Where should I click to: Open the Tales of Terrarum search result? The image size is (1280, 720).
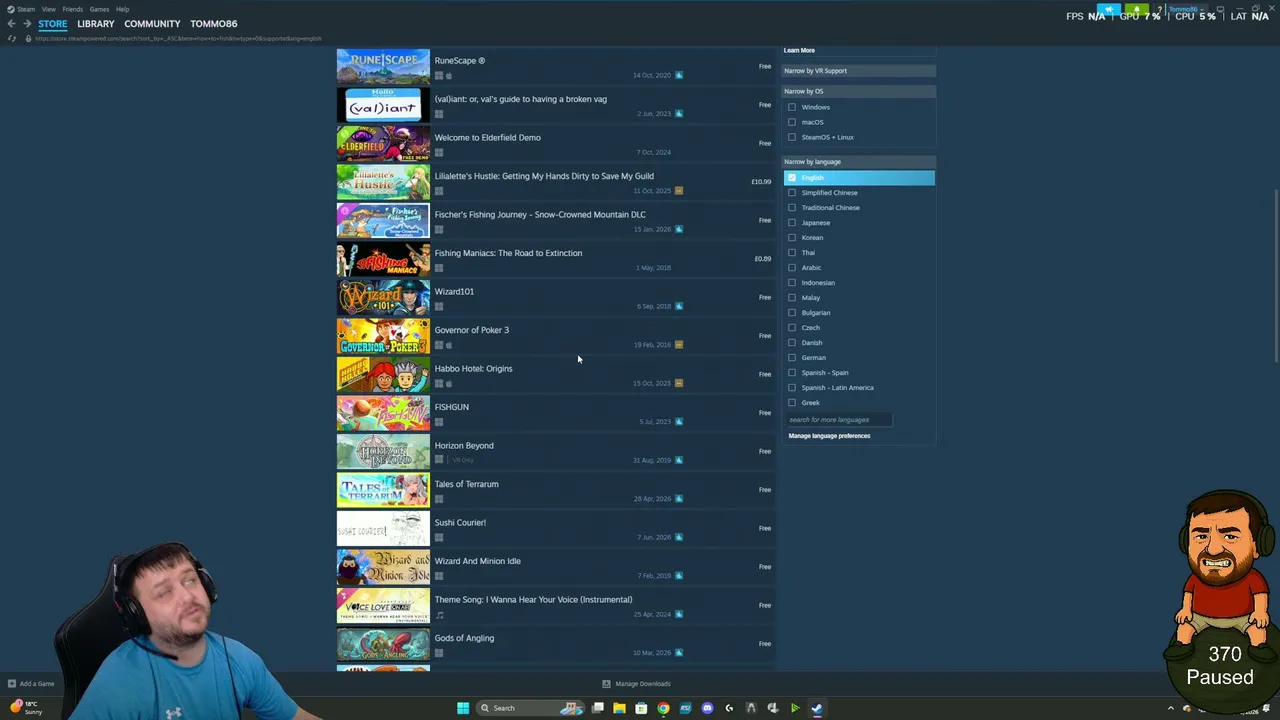[x=555, y=491]
